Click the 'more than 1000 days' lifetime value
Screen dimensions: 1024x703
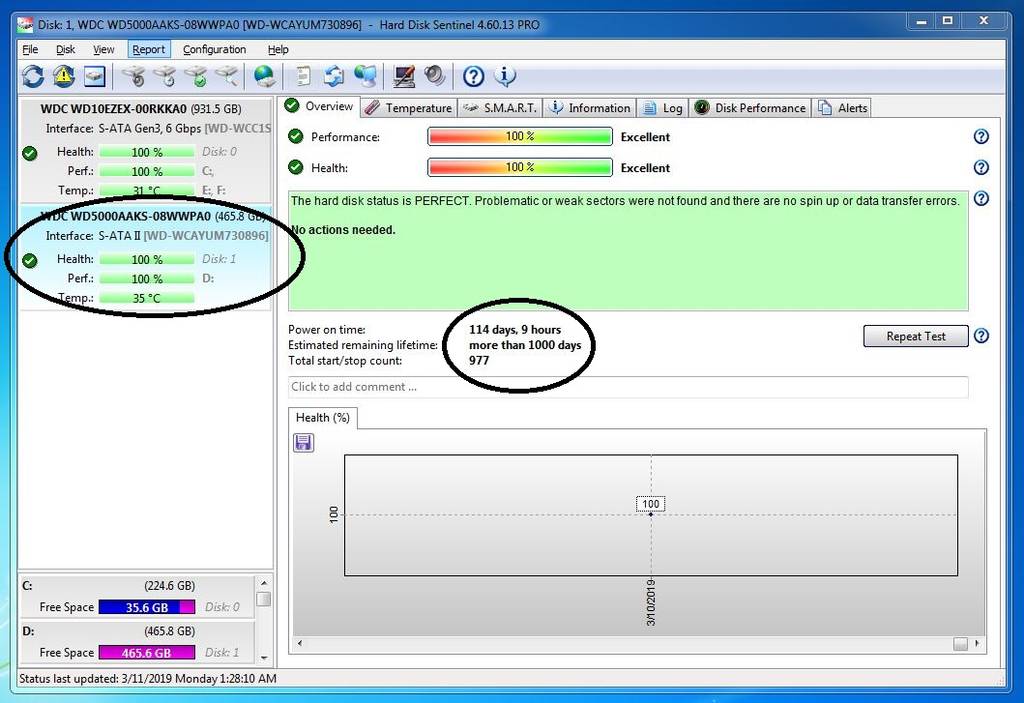525,345
